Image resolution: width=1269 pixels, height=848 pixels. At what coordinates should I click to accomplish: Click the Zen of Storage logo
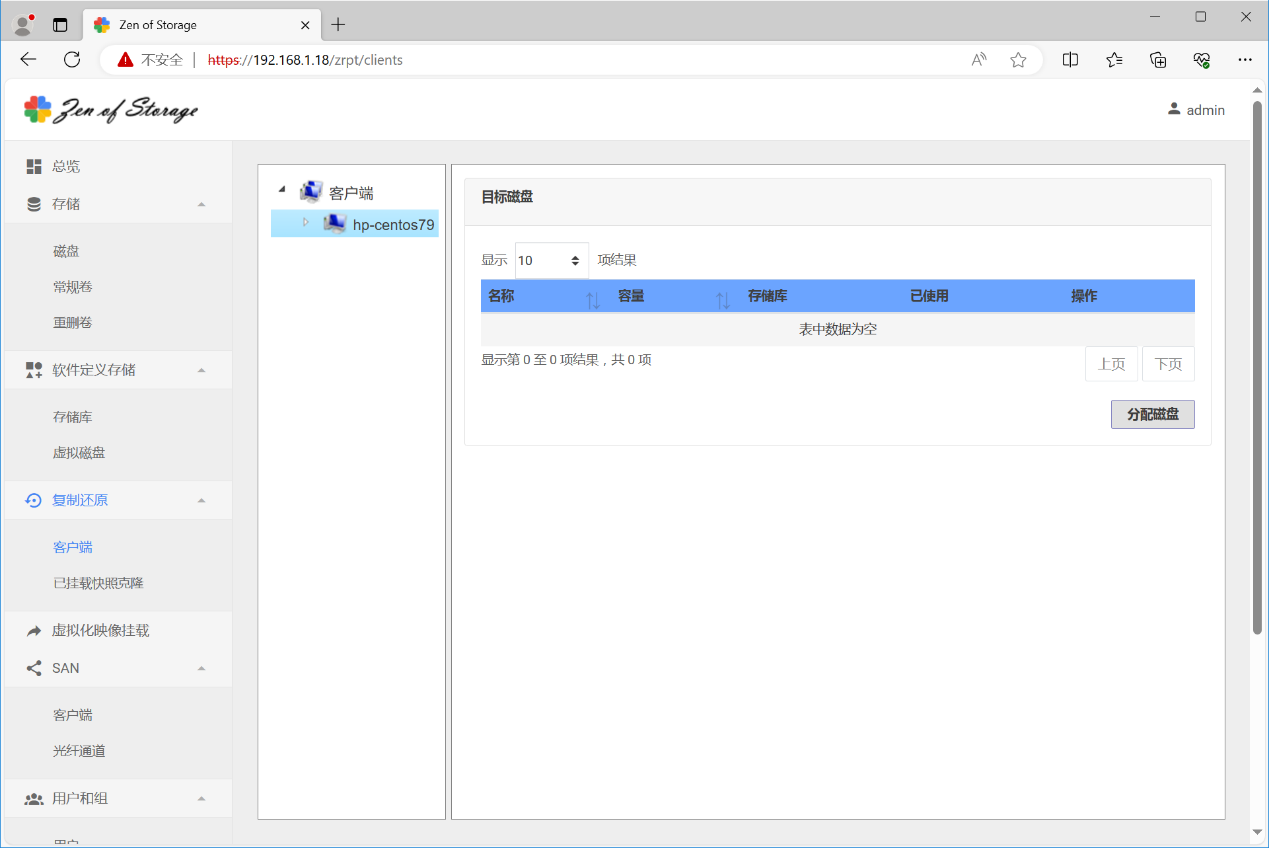111,110
